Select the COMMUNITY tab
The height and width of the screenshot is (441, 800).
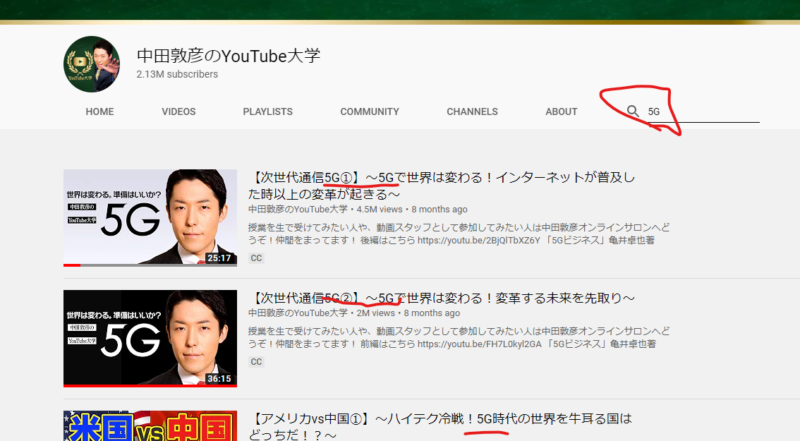pos(369,112)
